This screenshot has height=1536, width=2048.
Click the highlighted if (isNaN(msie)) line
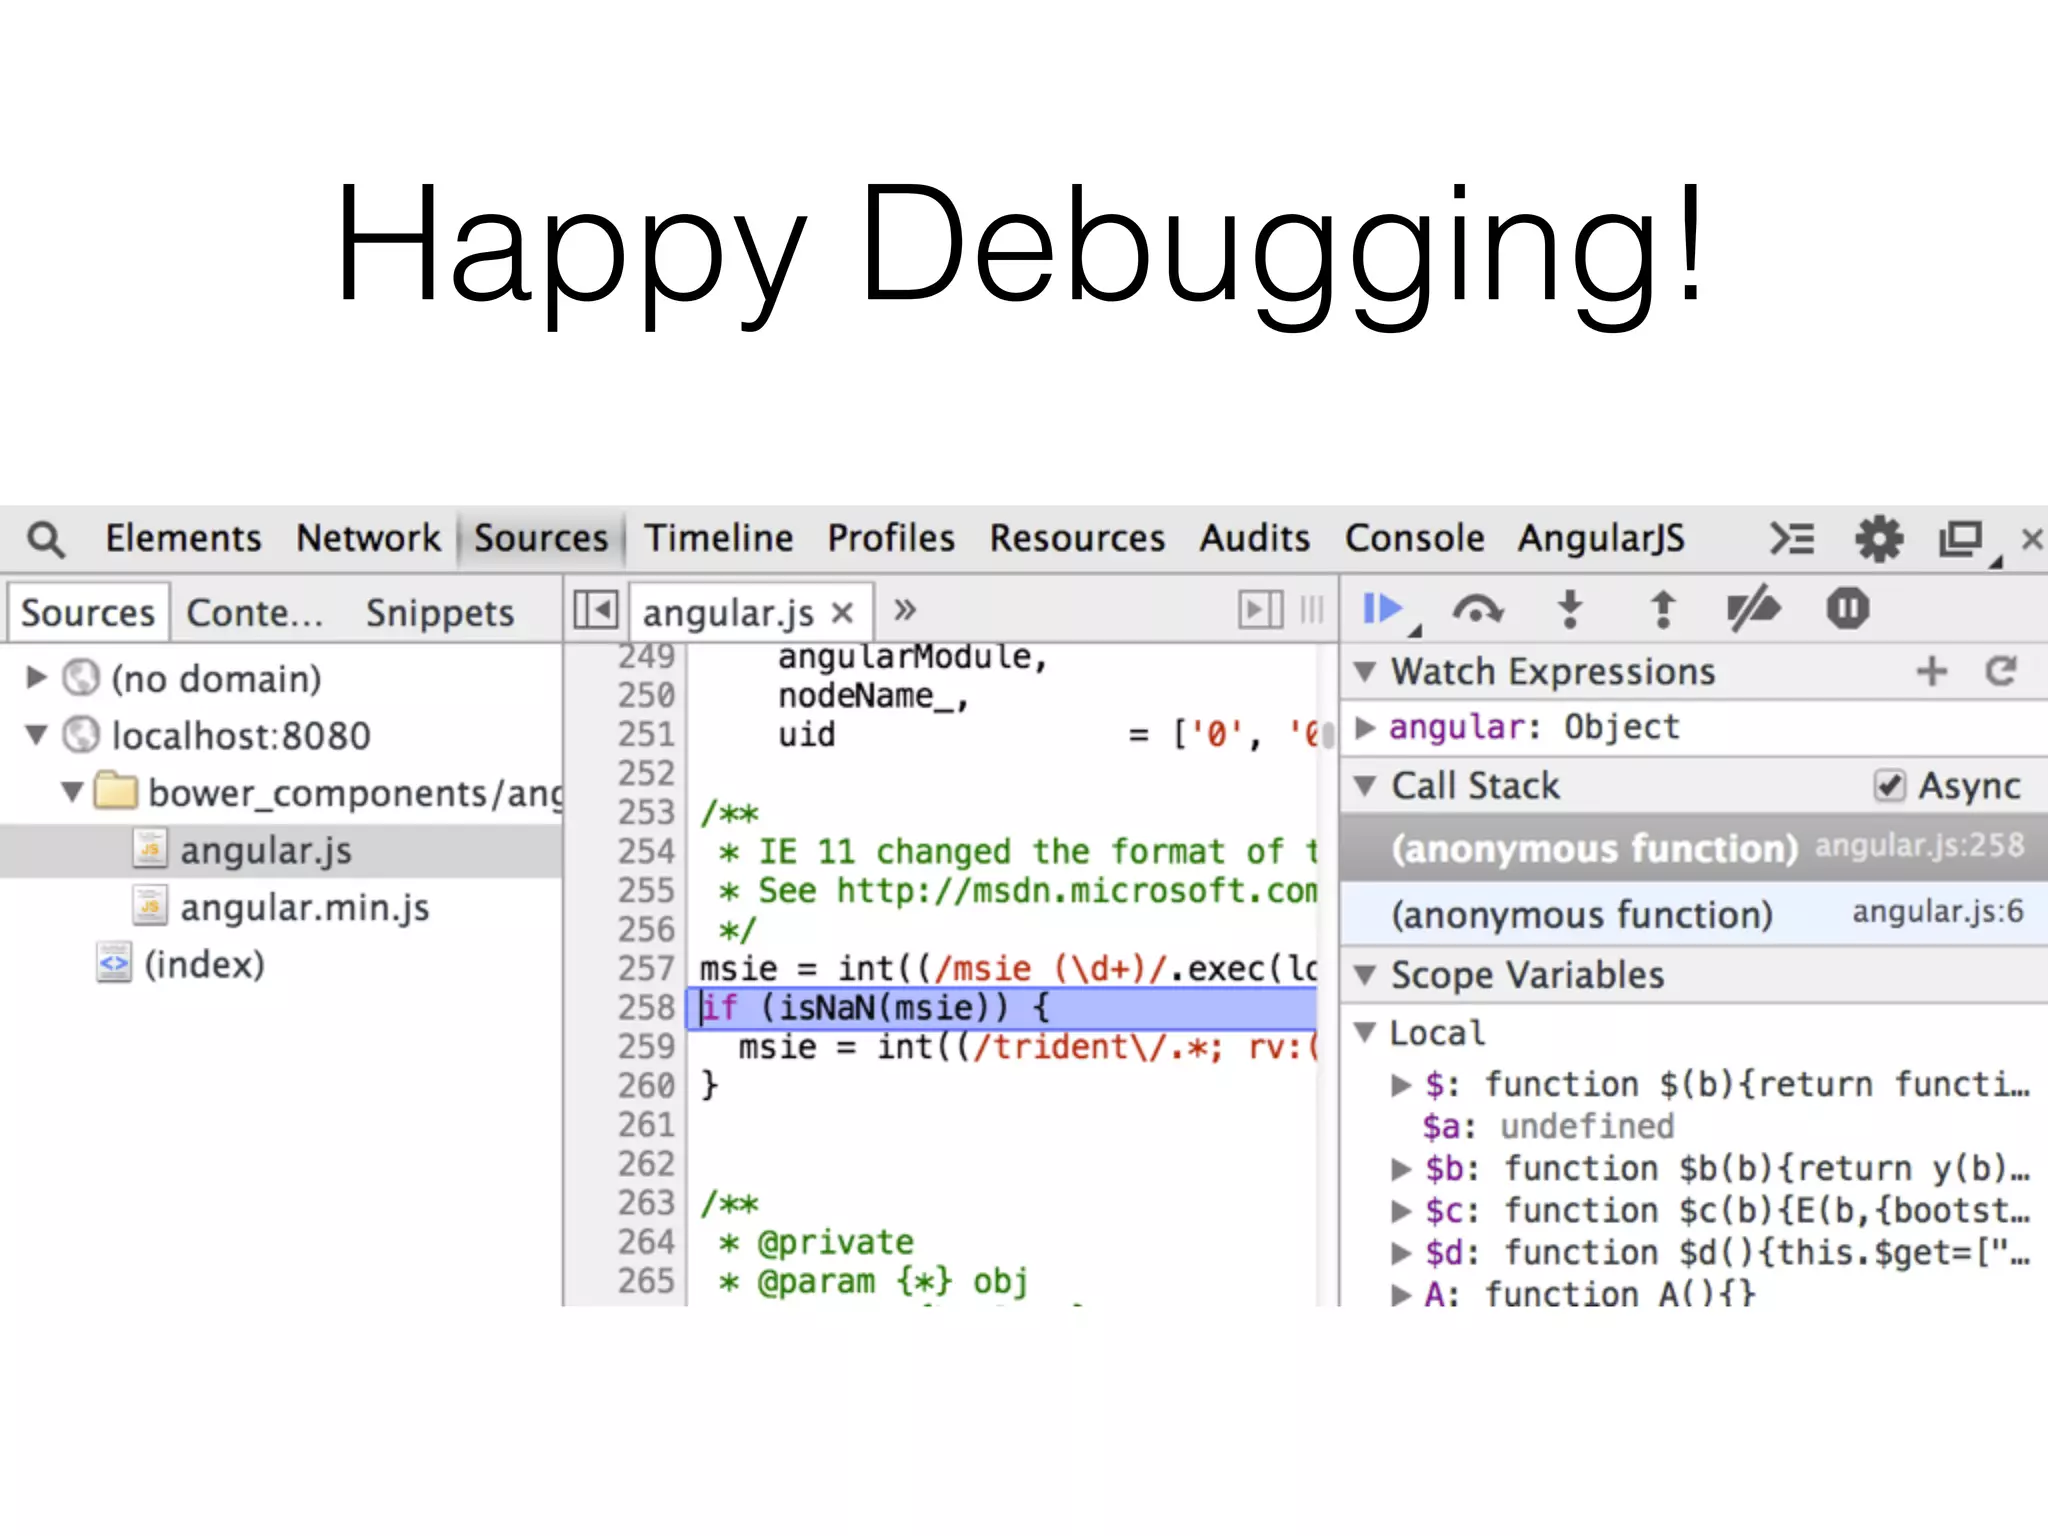pos(1002,1007)
